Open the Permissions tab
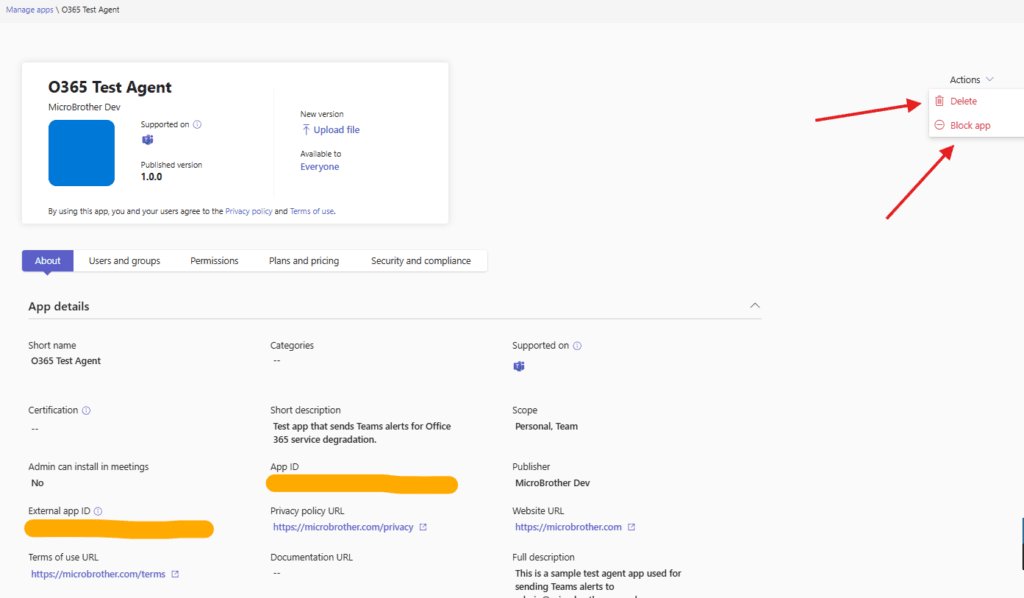Screen dimensions: 1024x598 coord(214,261)
